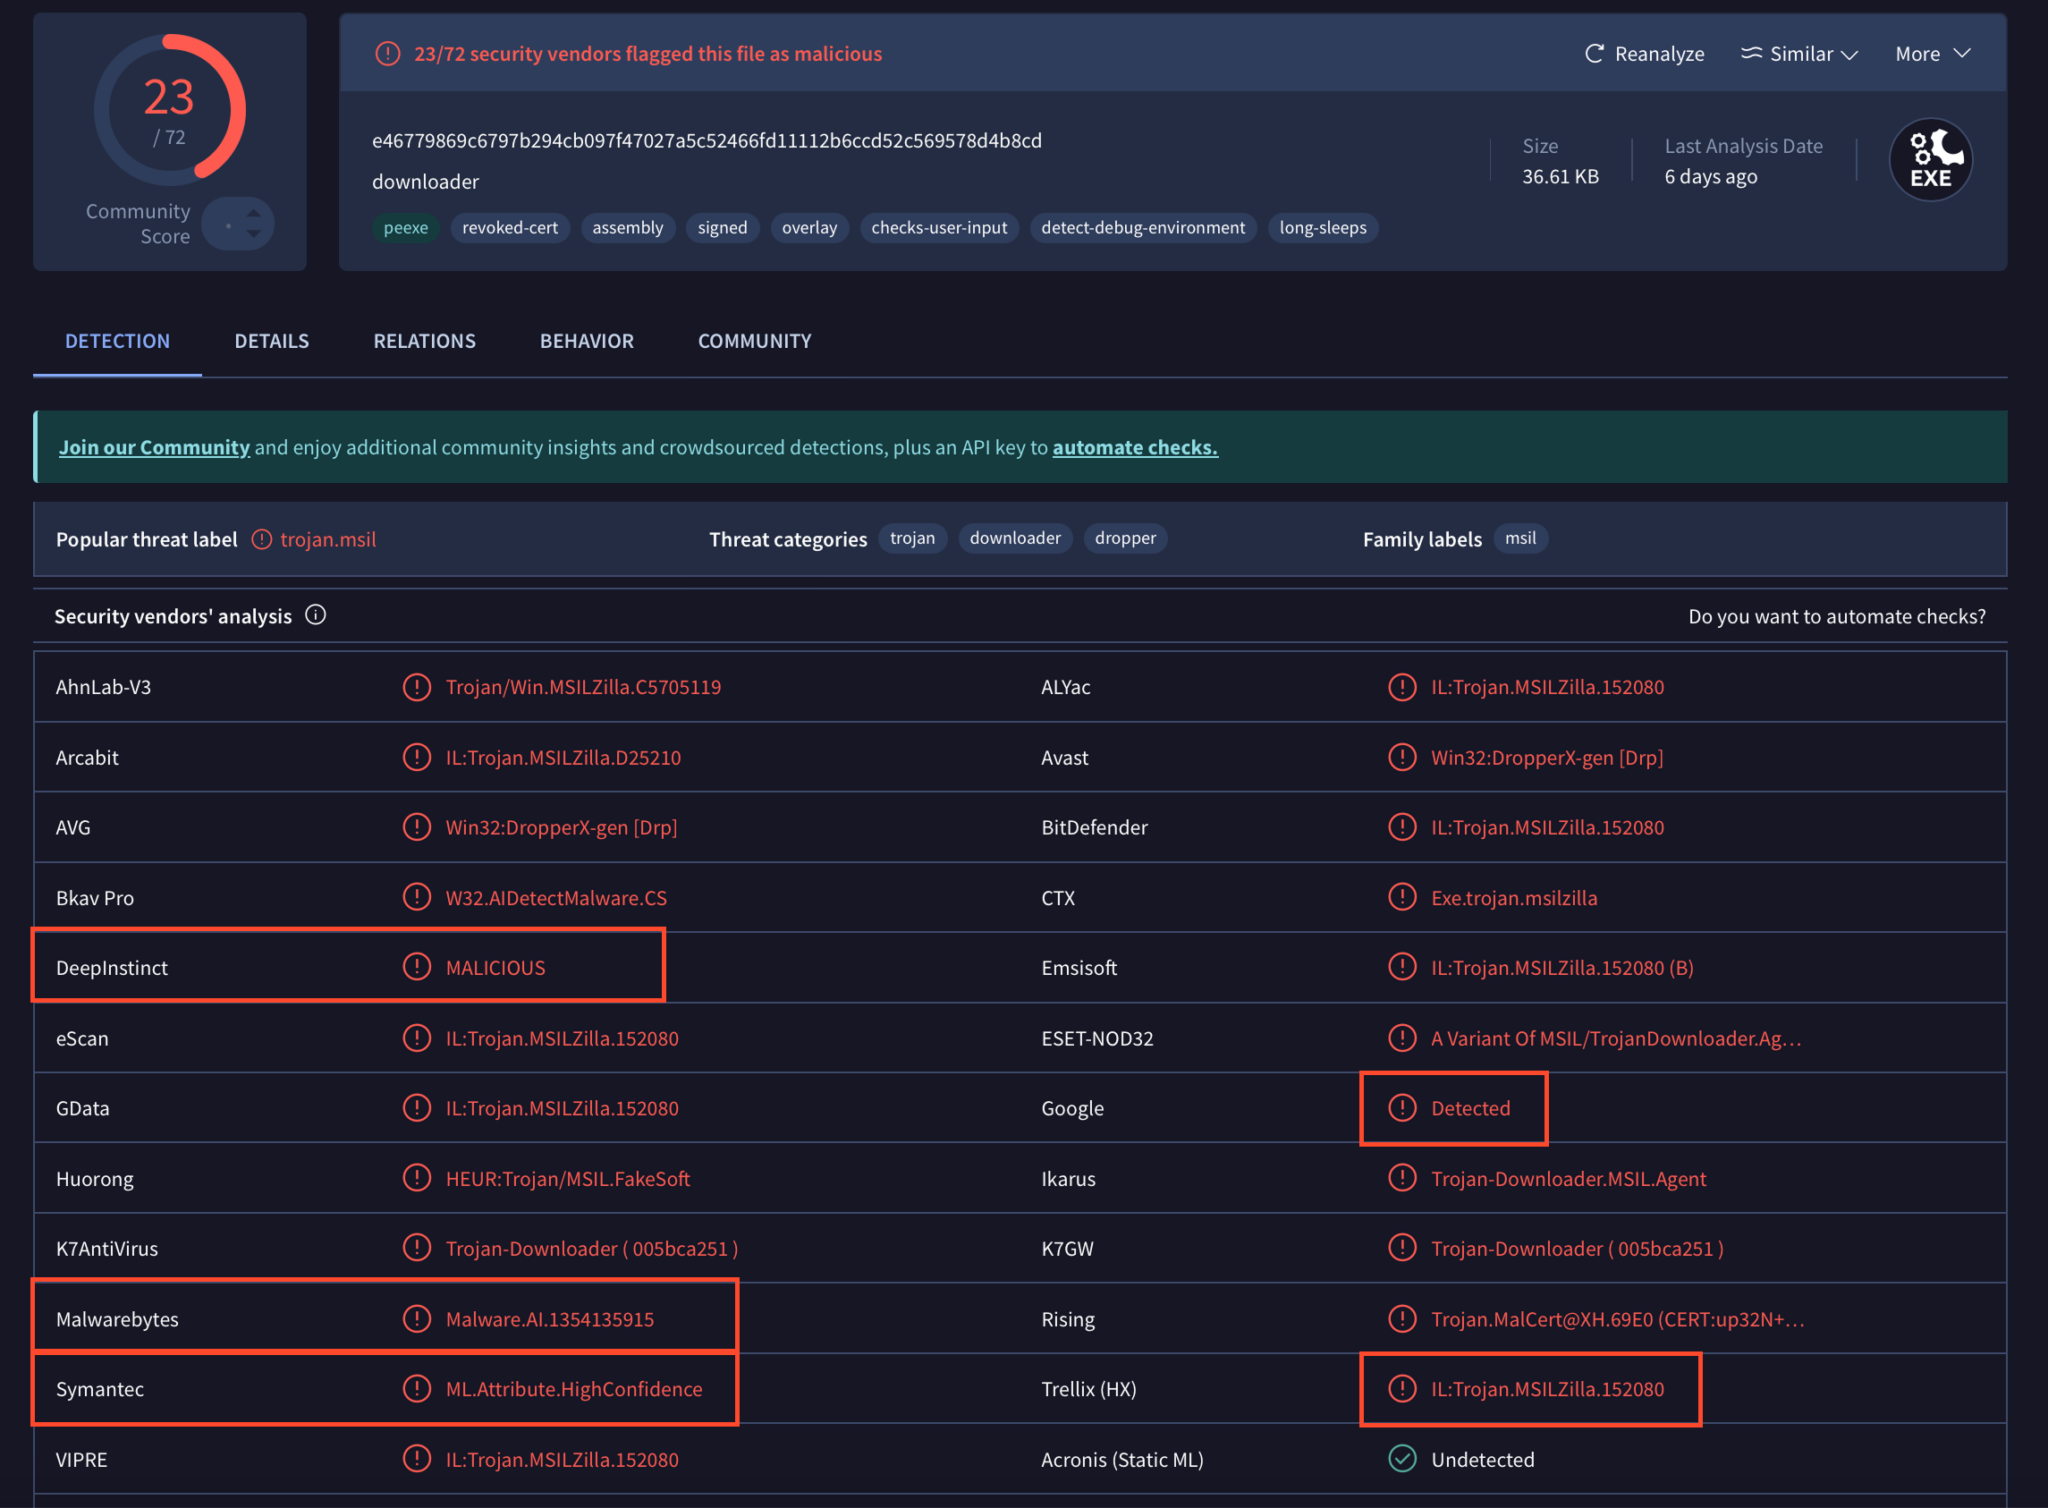Click community score downvote arrow
This screenshot has height=1508, width=2048.
coord(254,234)
